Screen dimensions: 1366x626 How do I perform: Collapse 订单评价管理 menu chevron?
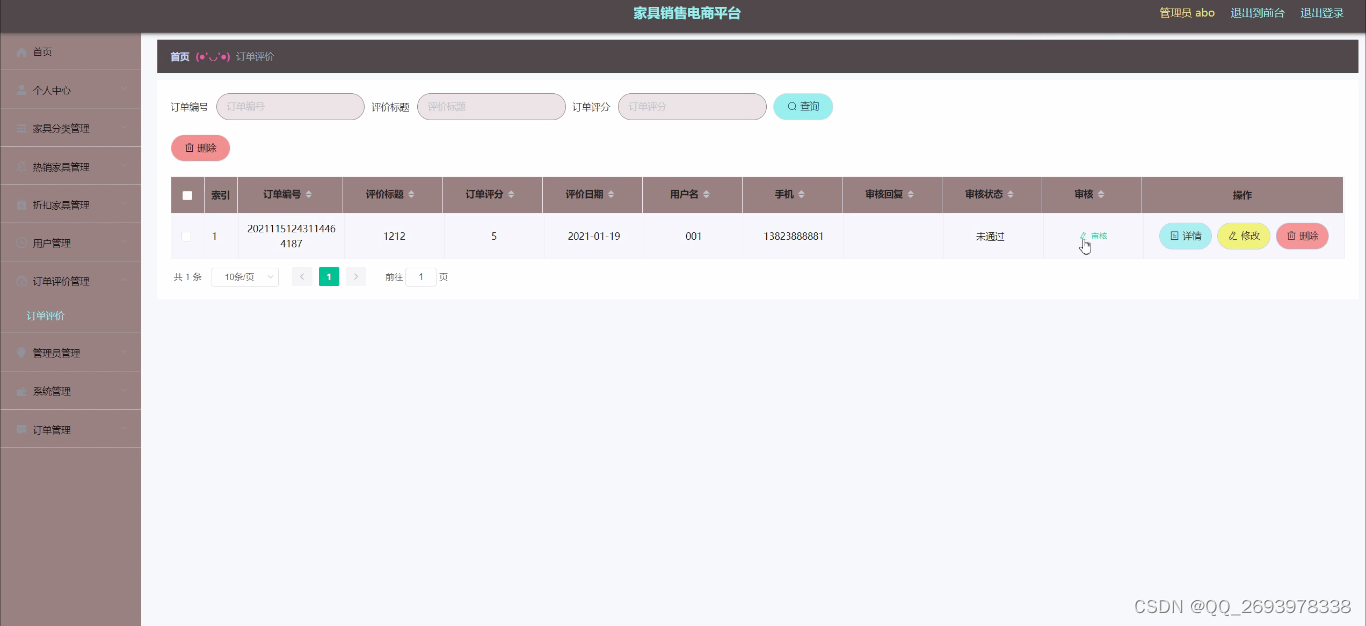tap(124, 281)
